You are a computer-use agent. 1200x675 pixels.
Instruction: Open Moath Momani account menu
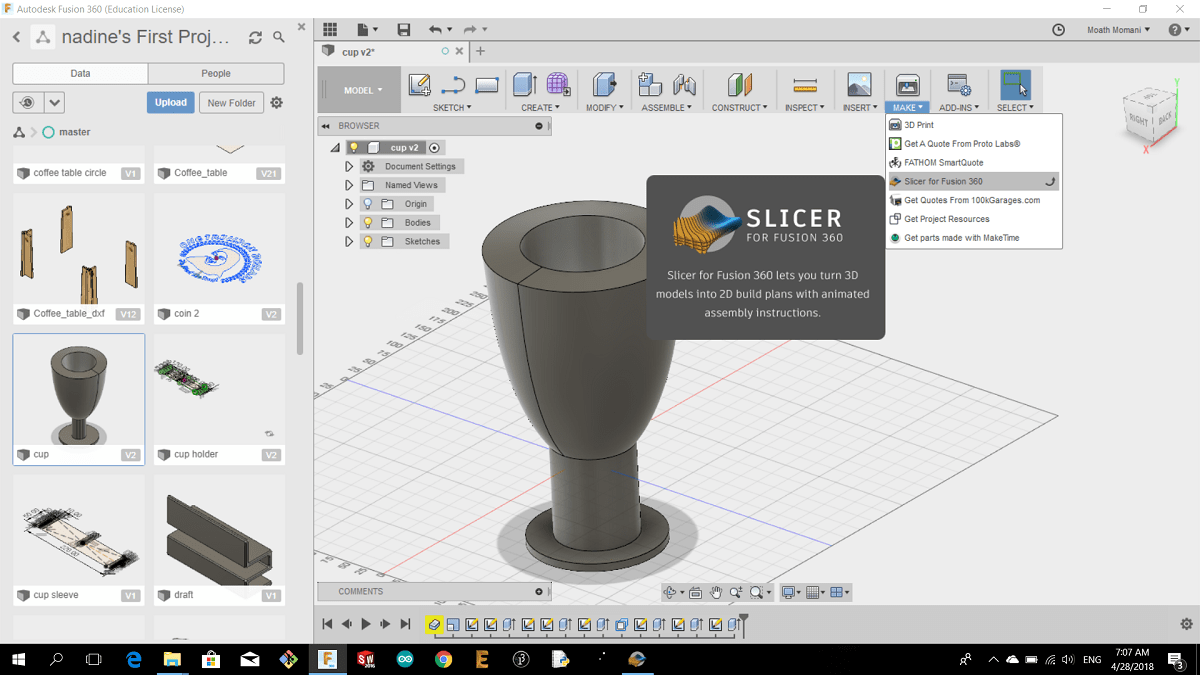[x=1118, y=30]
